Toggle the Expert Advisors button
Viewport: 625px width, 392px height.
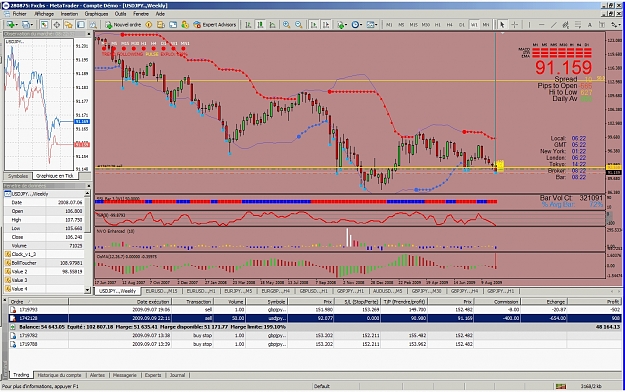215,25
